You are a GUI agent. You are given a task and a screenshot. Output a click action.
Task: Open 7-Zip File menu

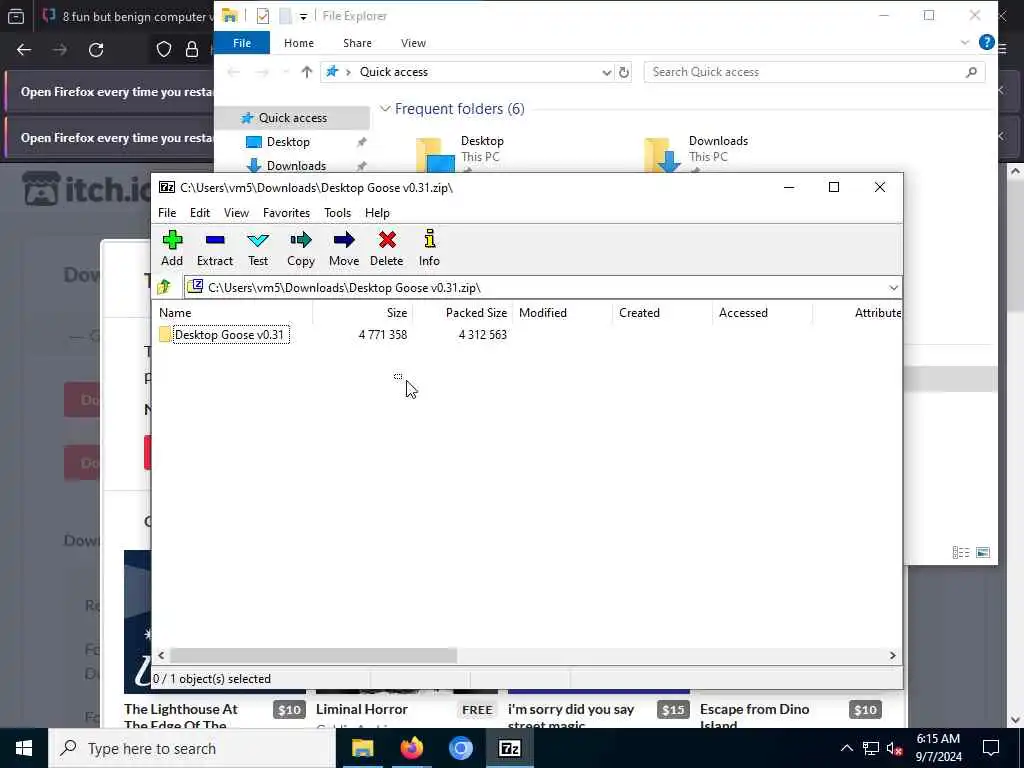(167, 213)
